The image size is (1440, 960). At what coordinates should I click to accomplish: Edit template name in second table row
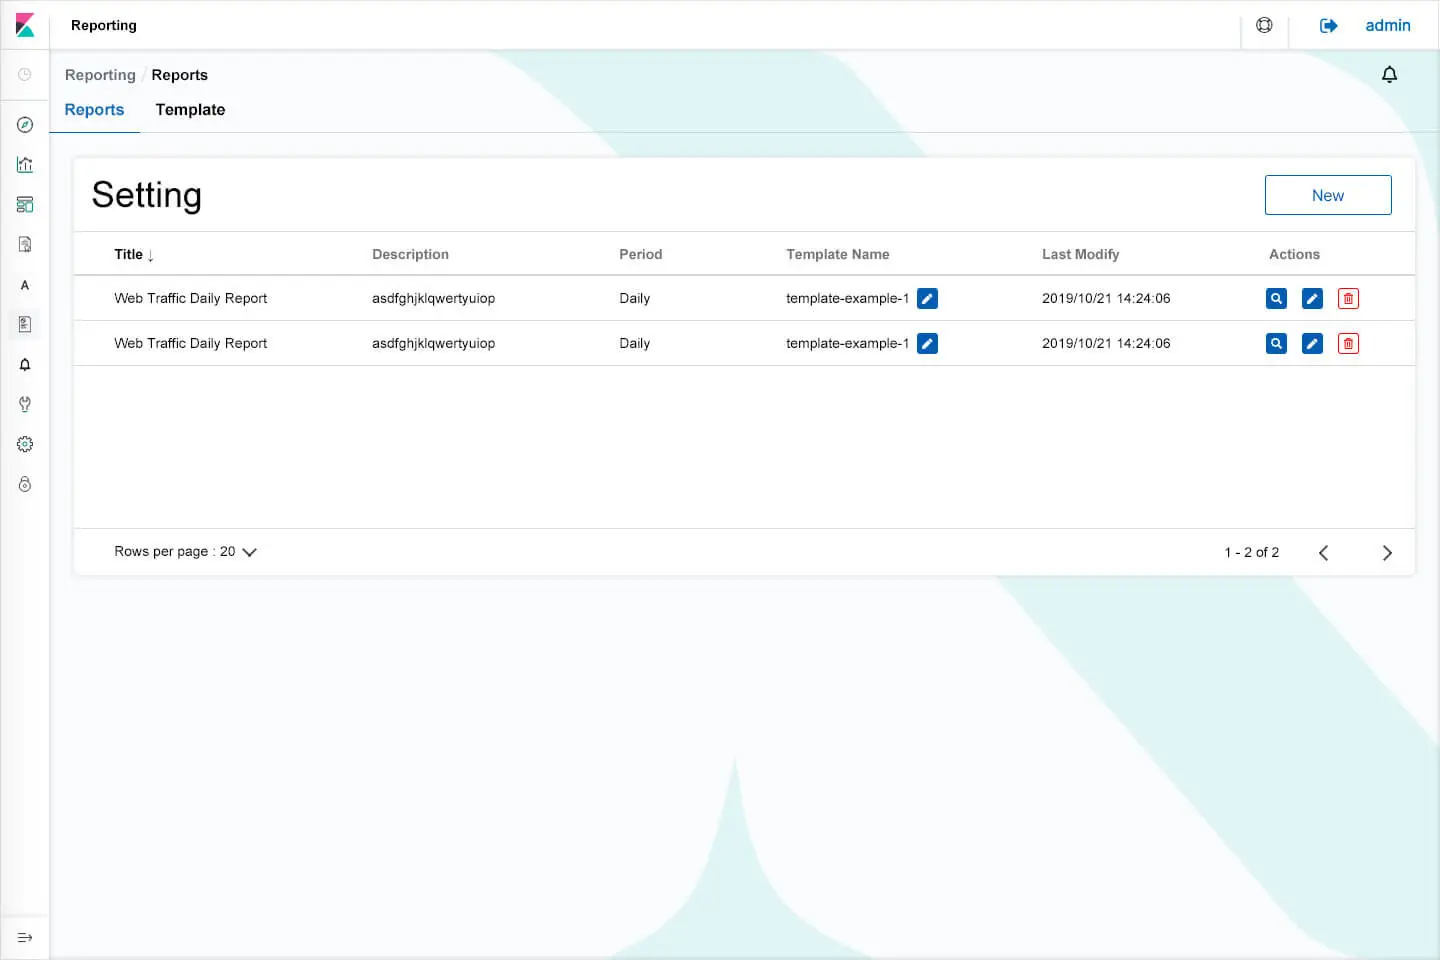[x=928, y=343]
